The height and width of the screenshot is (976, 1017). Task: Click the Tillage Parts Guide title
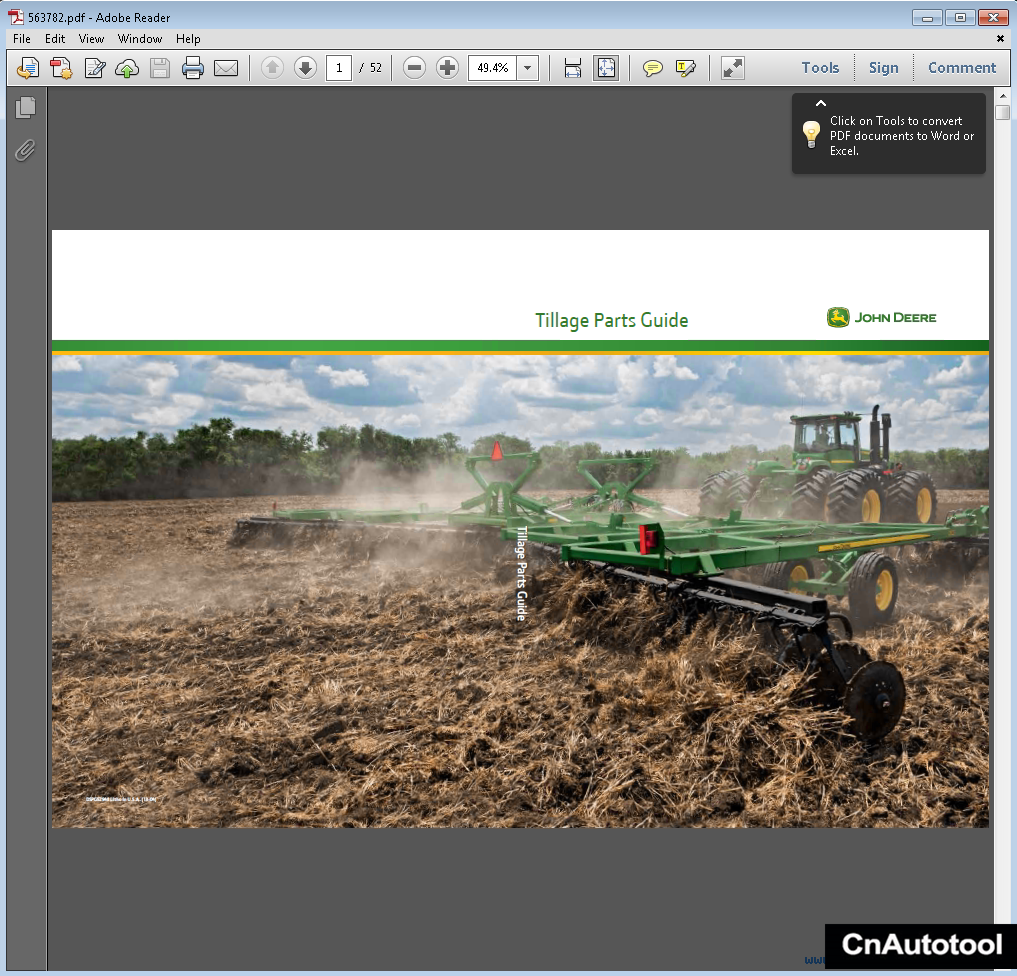(x=611, y=320)
